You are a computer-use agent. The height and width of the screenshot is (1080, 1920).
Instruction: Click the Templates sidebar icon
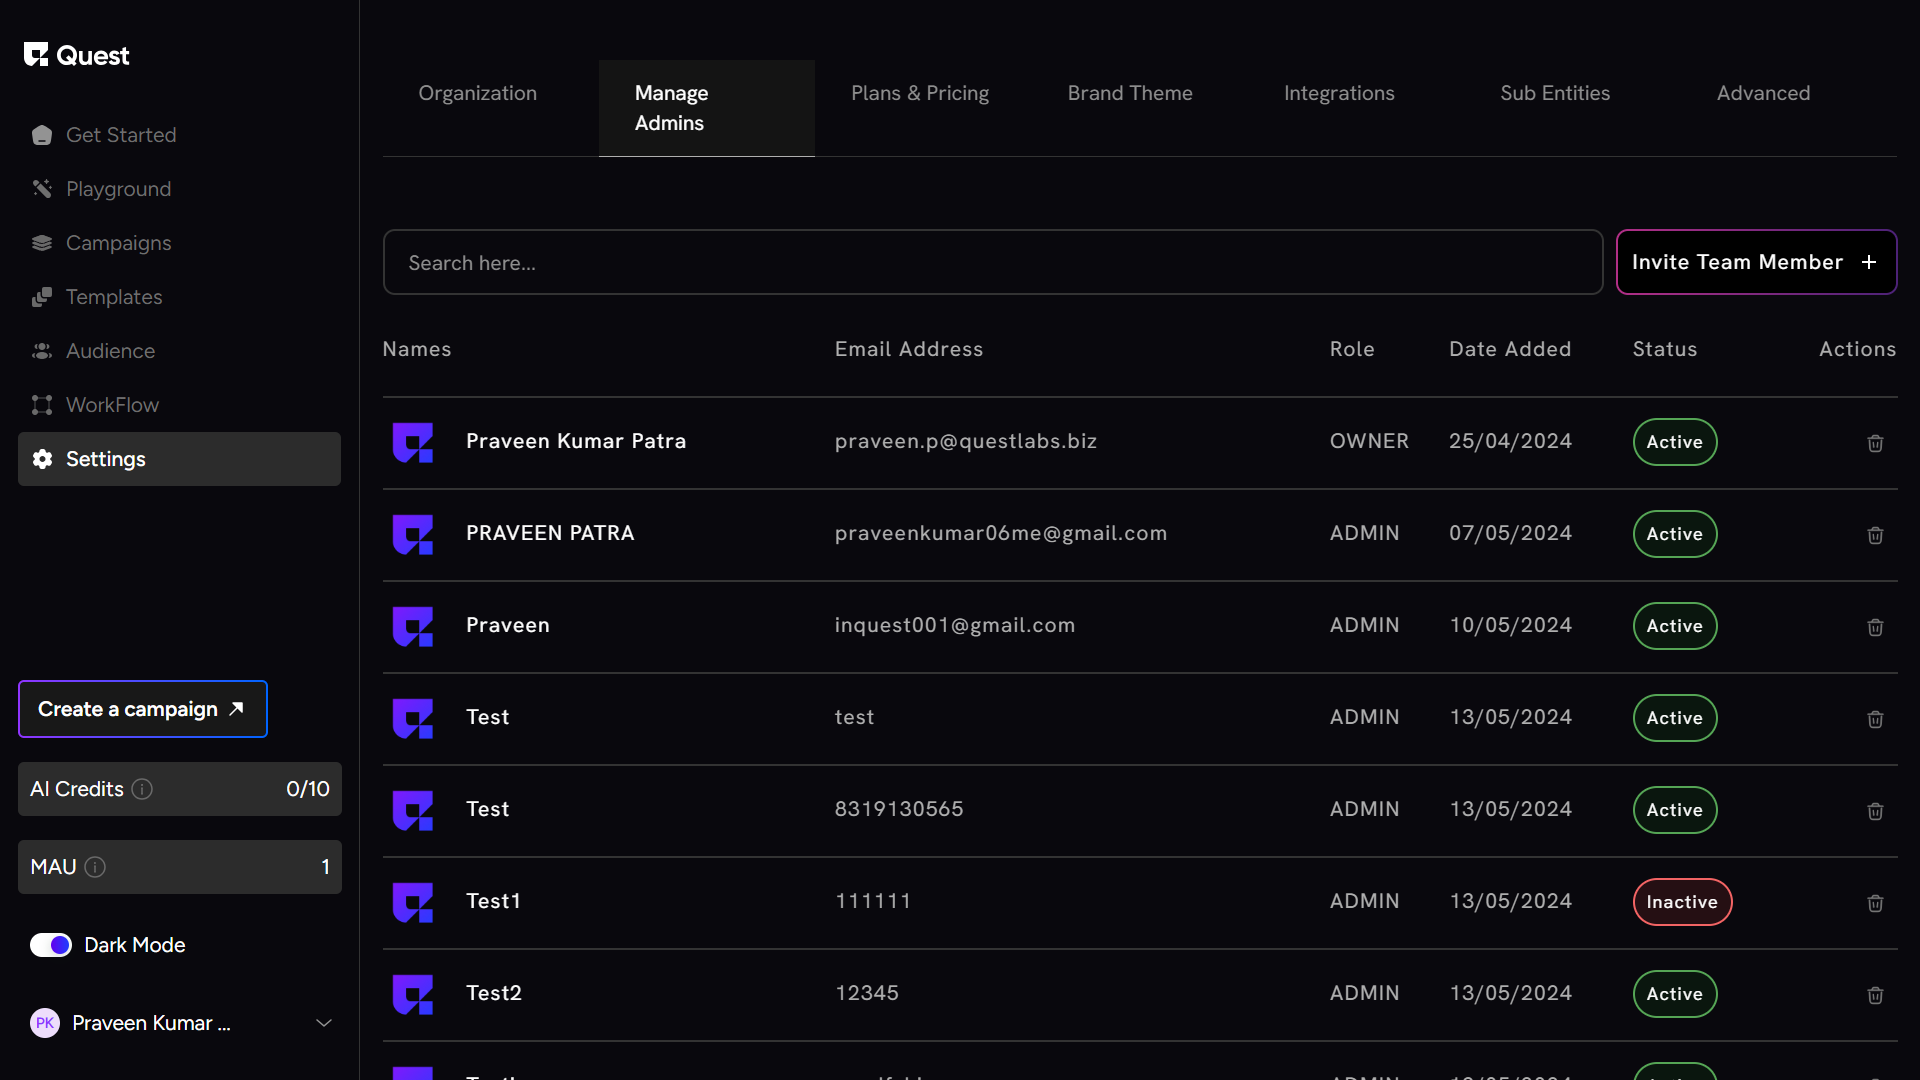(x=42, y=297)
